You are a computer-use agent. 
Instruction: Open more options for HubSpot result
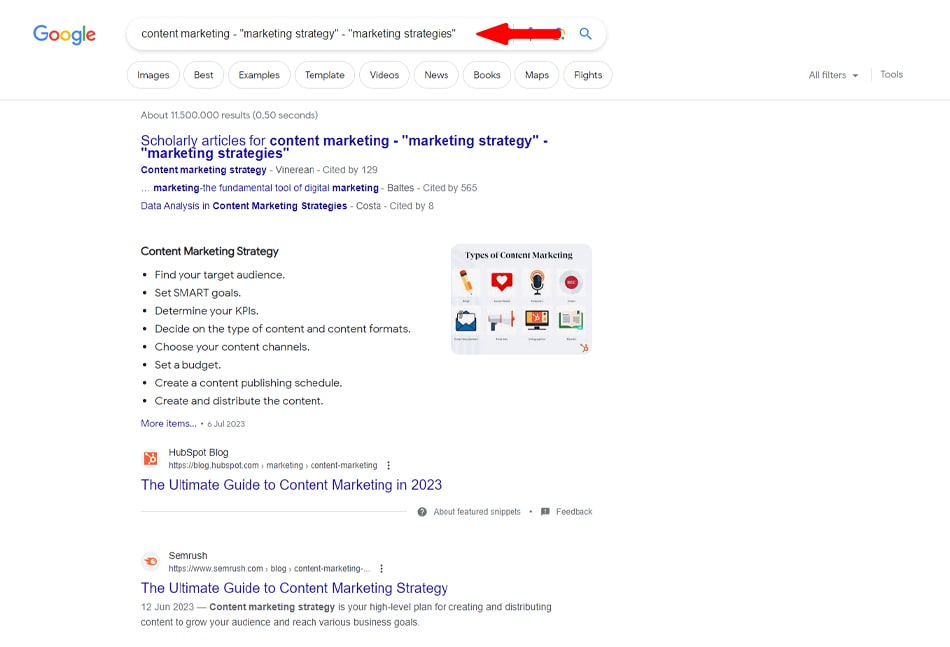(x=388, y=465)
